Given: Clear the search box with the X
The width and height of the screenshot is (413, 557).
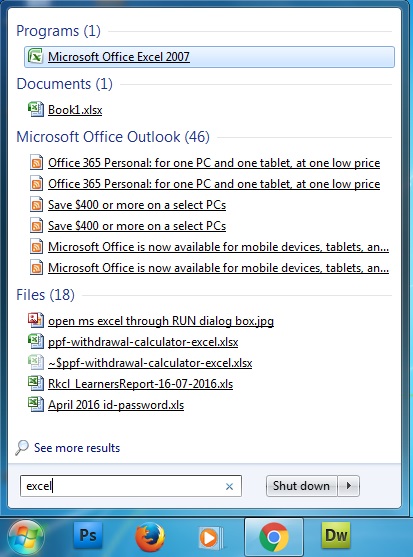Looking at the screenshot, I should pos(229,486).
